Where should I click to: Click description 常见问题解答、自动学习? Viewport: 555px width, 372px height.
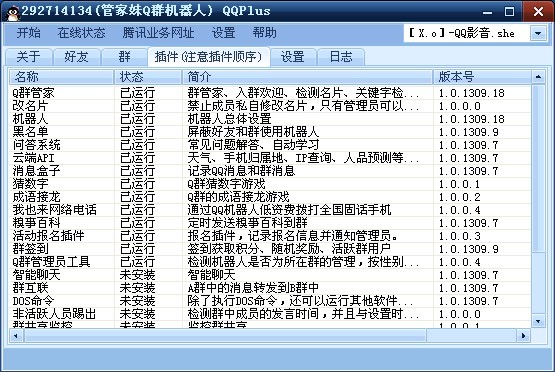[253, 145]
